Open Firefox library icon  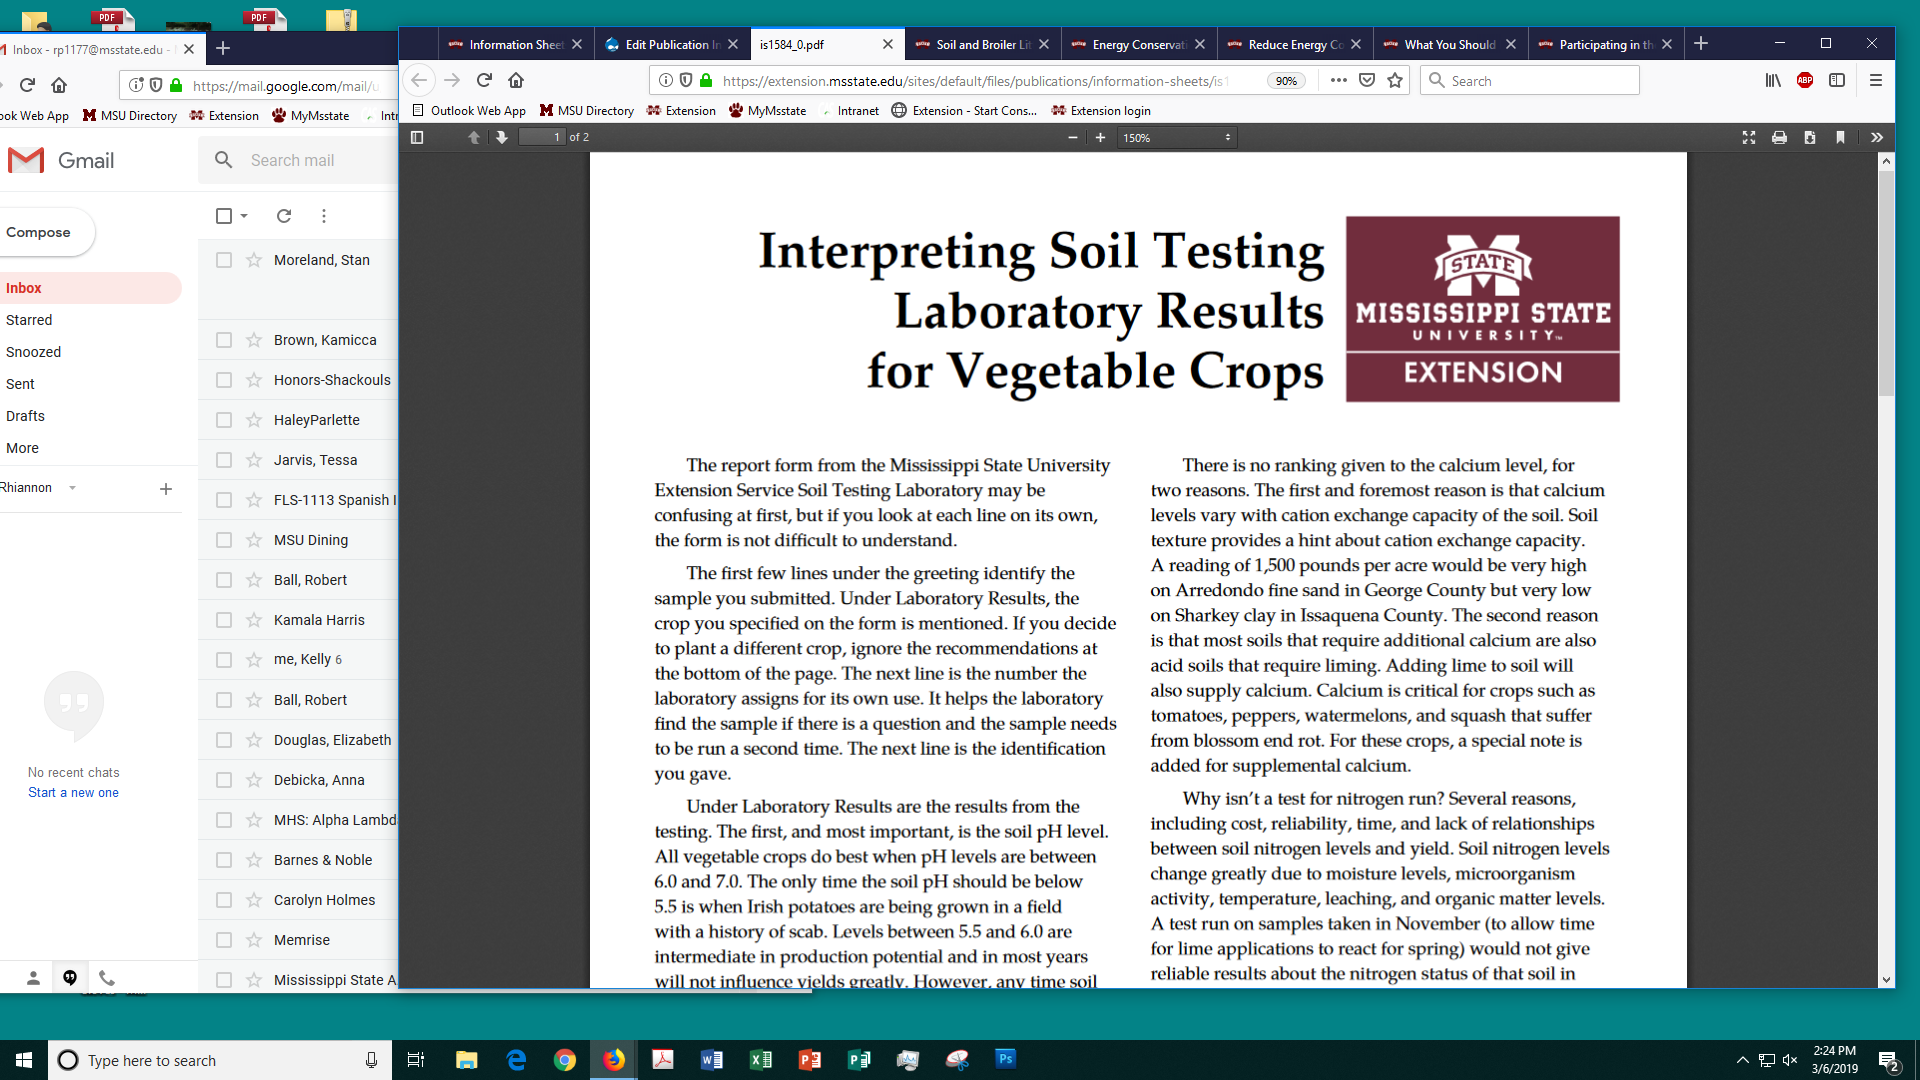1773,80
